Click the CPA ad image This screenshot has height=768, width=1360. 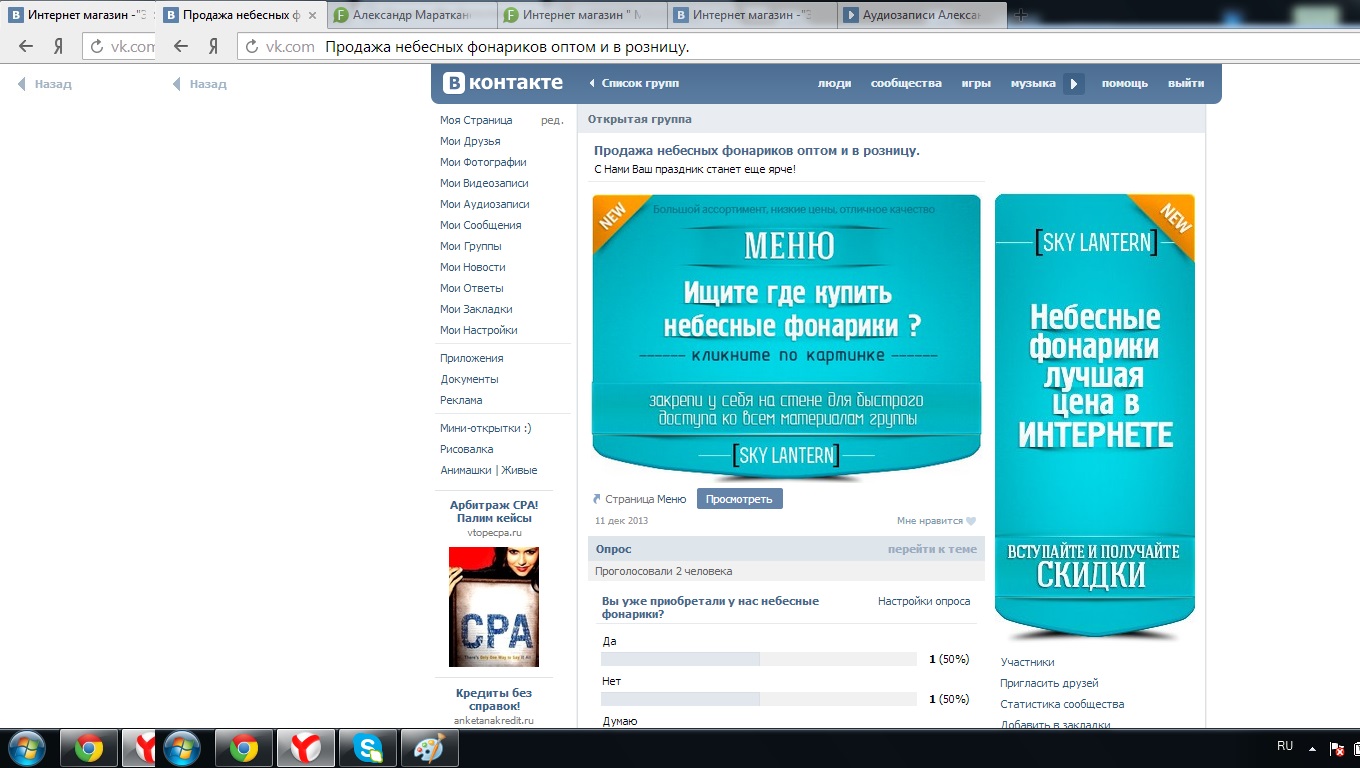click(x=494, y=607)
